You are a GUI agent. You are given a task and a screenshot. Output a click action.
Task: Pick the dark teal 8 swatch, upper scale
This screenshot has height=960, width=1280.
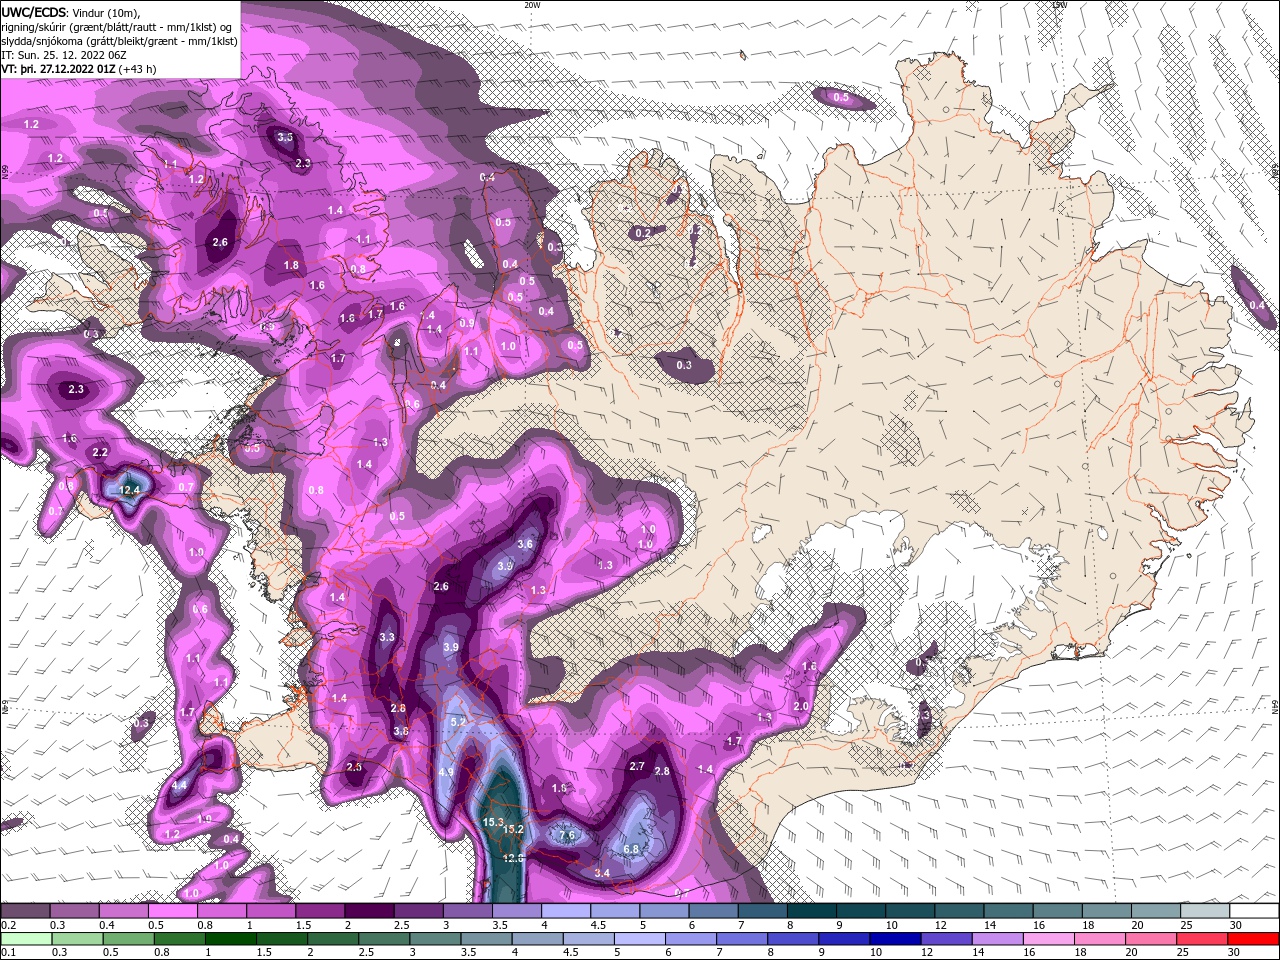pyautogui.click(x=812, y=911)
